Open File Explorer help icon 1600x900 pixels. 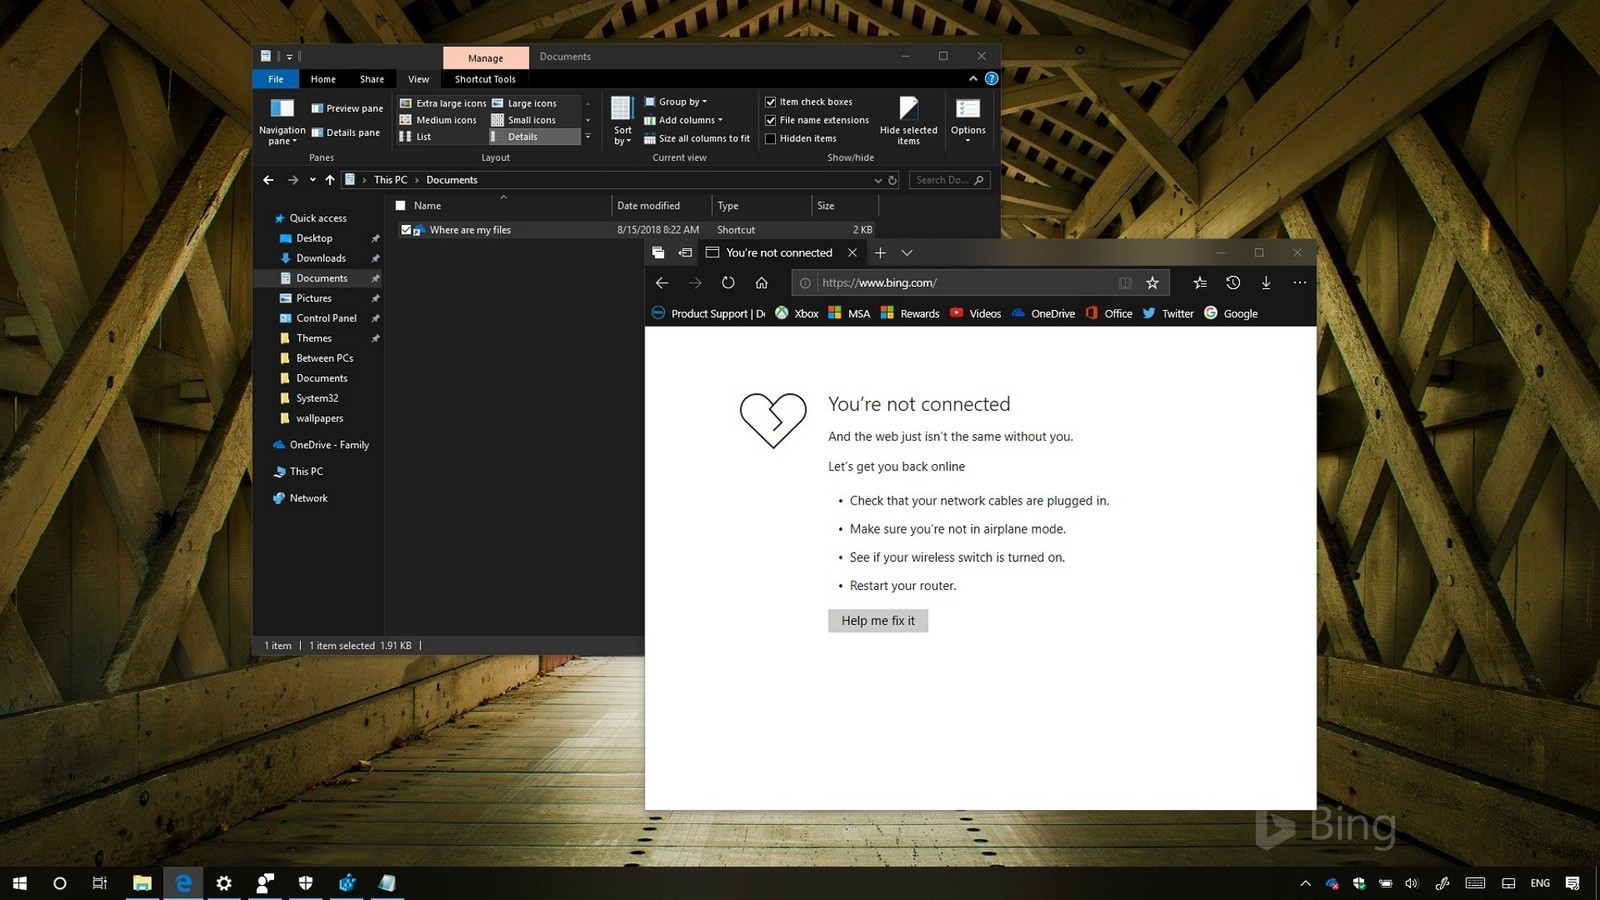click(x=991, y=79)
